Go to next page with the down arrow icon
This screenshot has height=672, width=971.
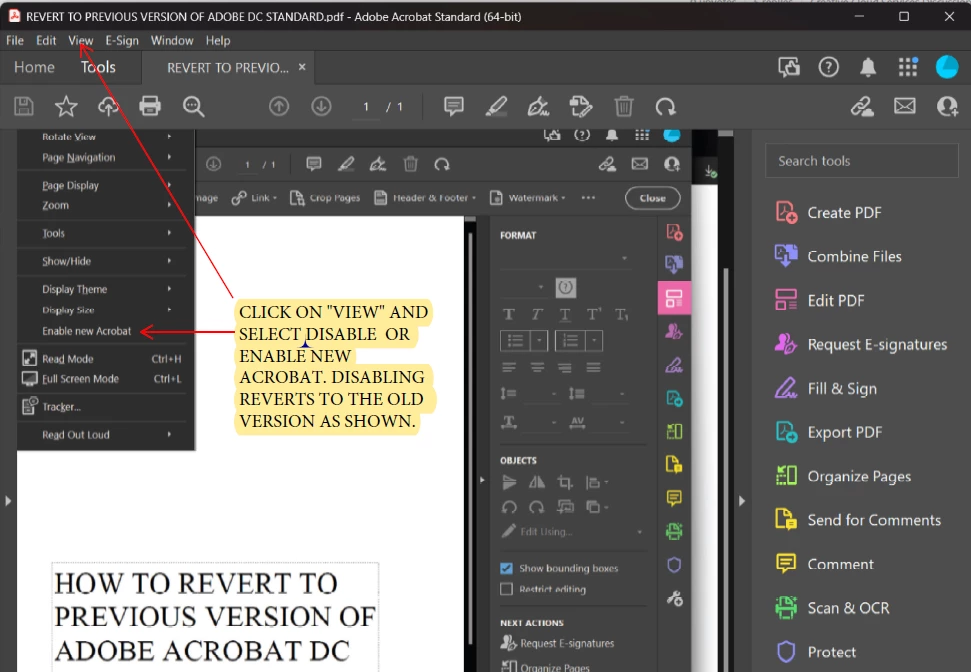pyautogui.click(x=321, y=107)
